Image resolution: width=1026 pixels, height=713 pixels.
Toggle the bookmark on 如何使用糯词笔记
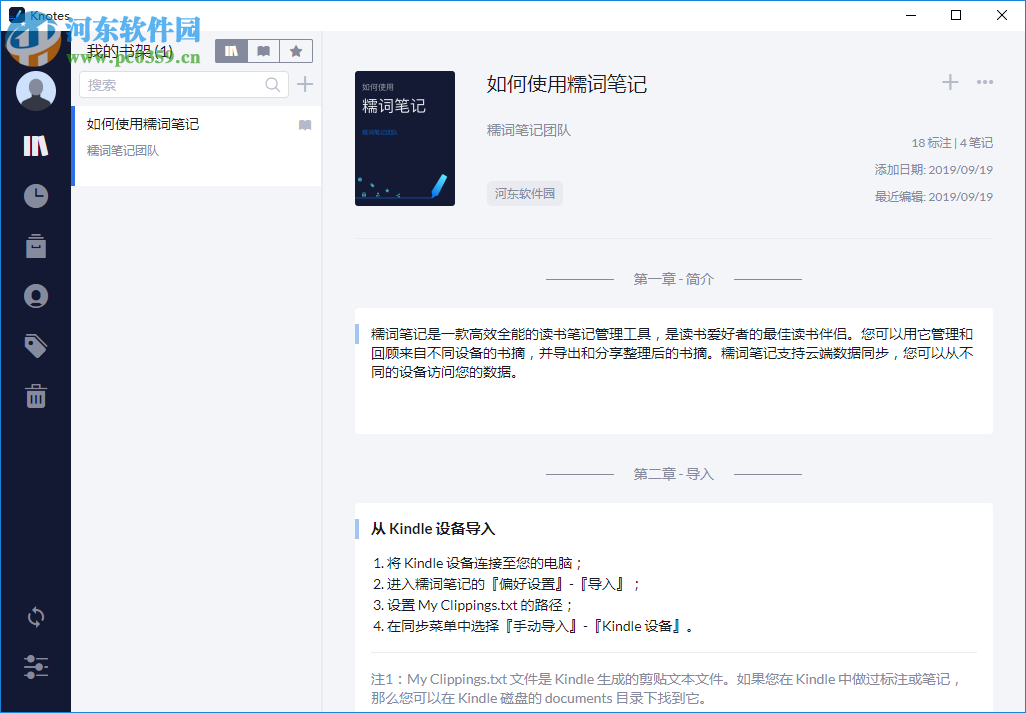(x=304, y=124)
